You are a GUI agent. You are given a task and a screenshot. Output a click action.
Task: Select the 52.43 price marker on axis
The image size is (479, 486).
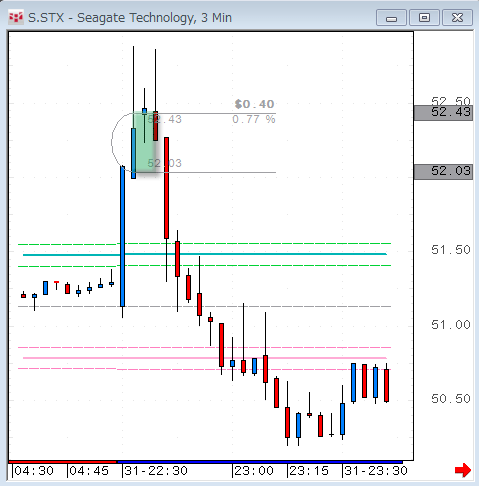pyautogui.click(x=443, y=113)
